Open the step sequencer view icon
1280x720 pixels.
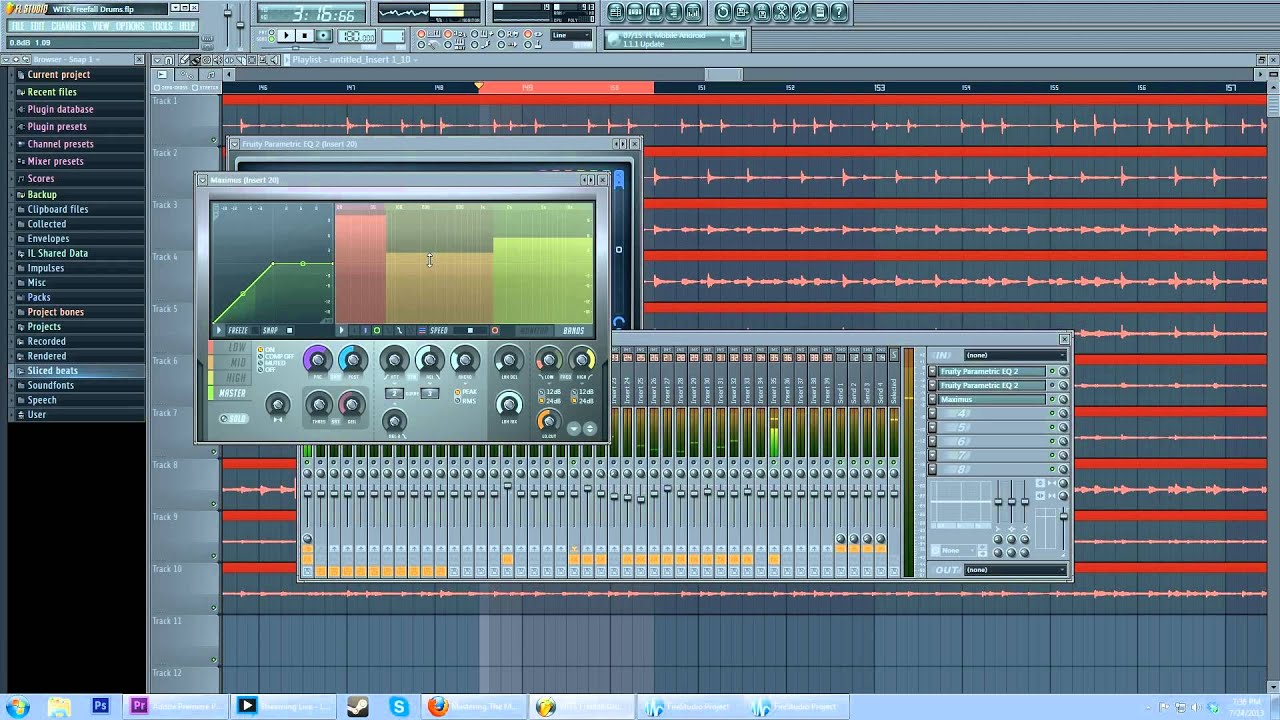tap(635, 13)
